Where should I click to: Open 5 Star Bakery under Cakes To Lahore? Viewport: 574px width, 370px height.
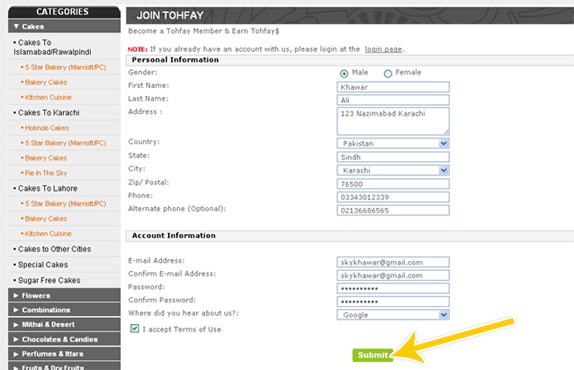click(65, 204)
